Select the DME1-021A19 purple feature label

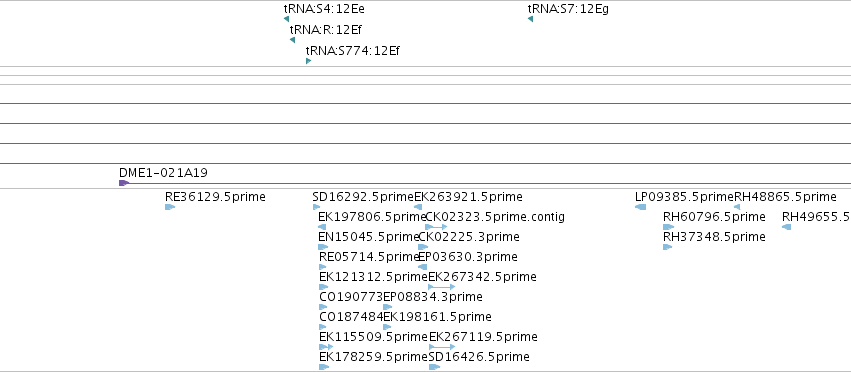point(163,173)
